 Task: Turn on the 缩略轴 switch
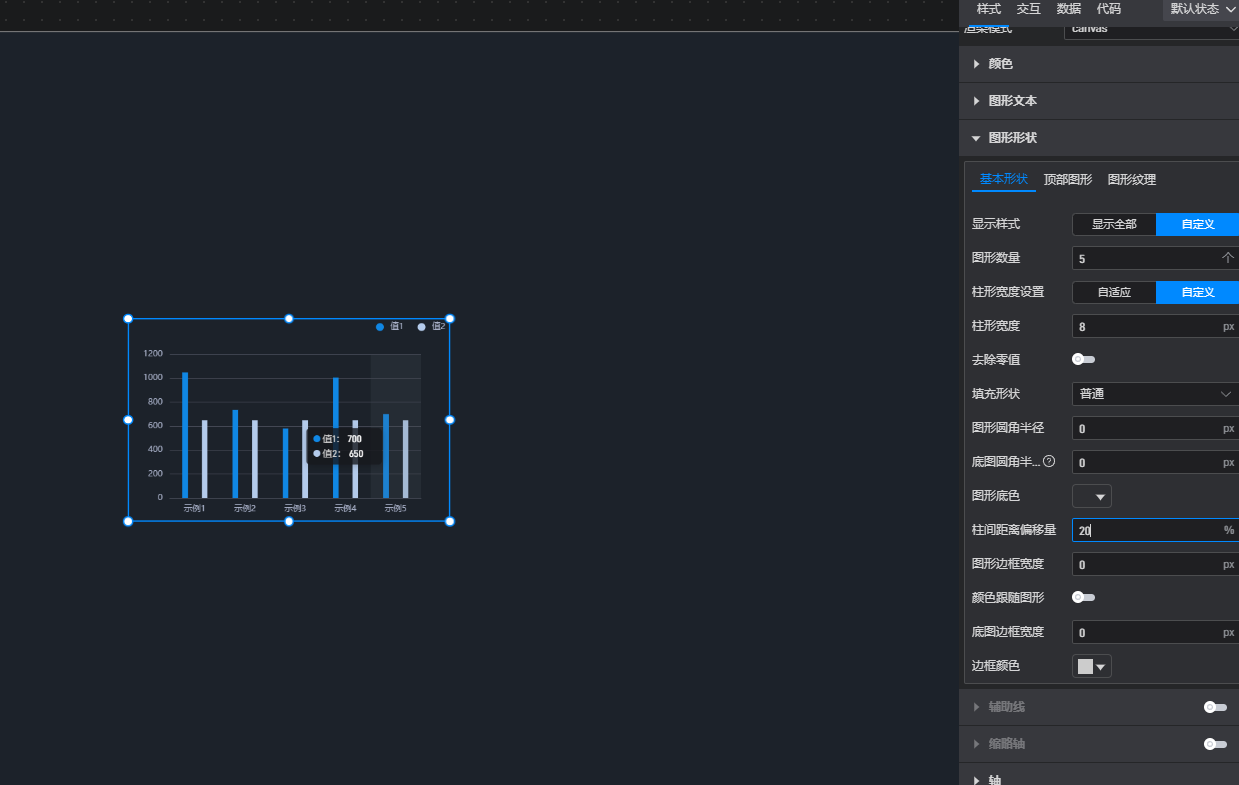1215,744
